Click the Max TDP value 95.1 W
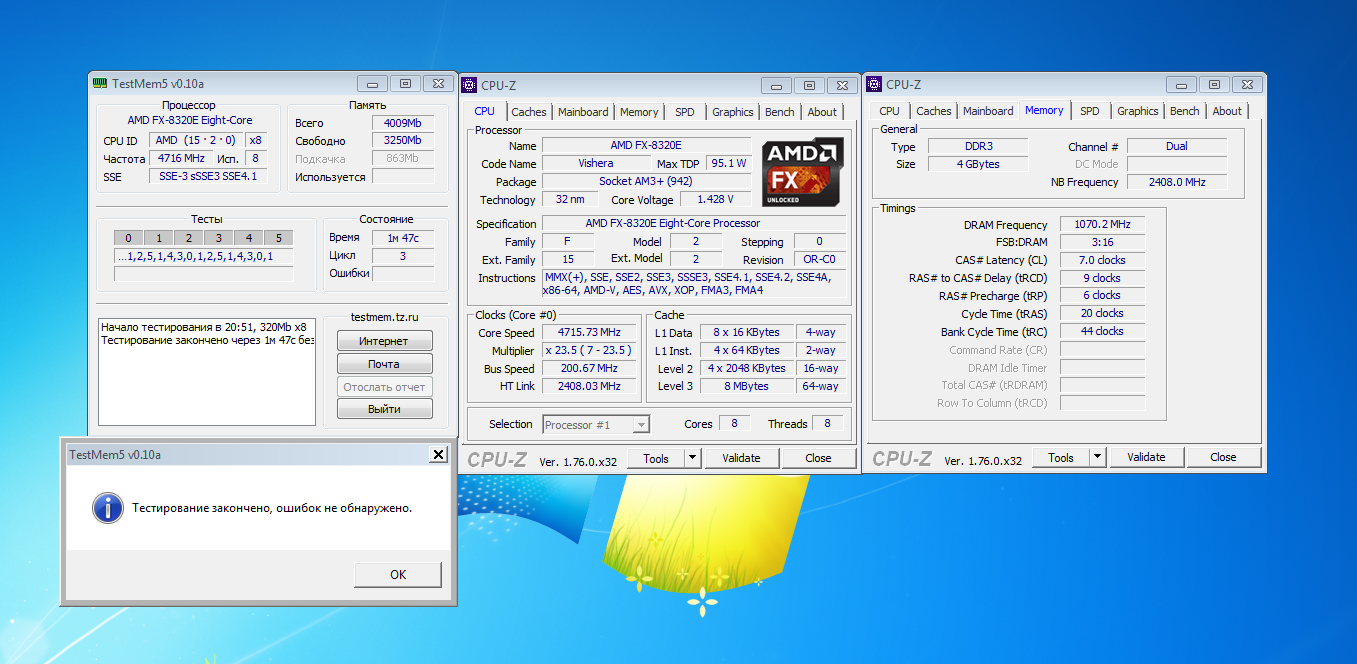Screen dimensions: 1357x664 tap(728, 164)
